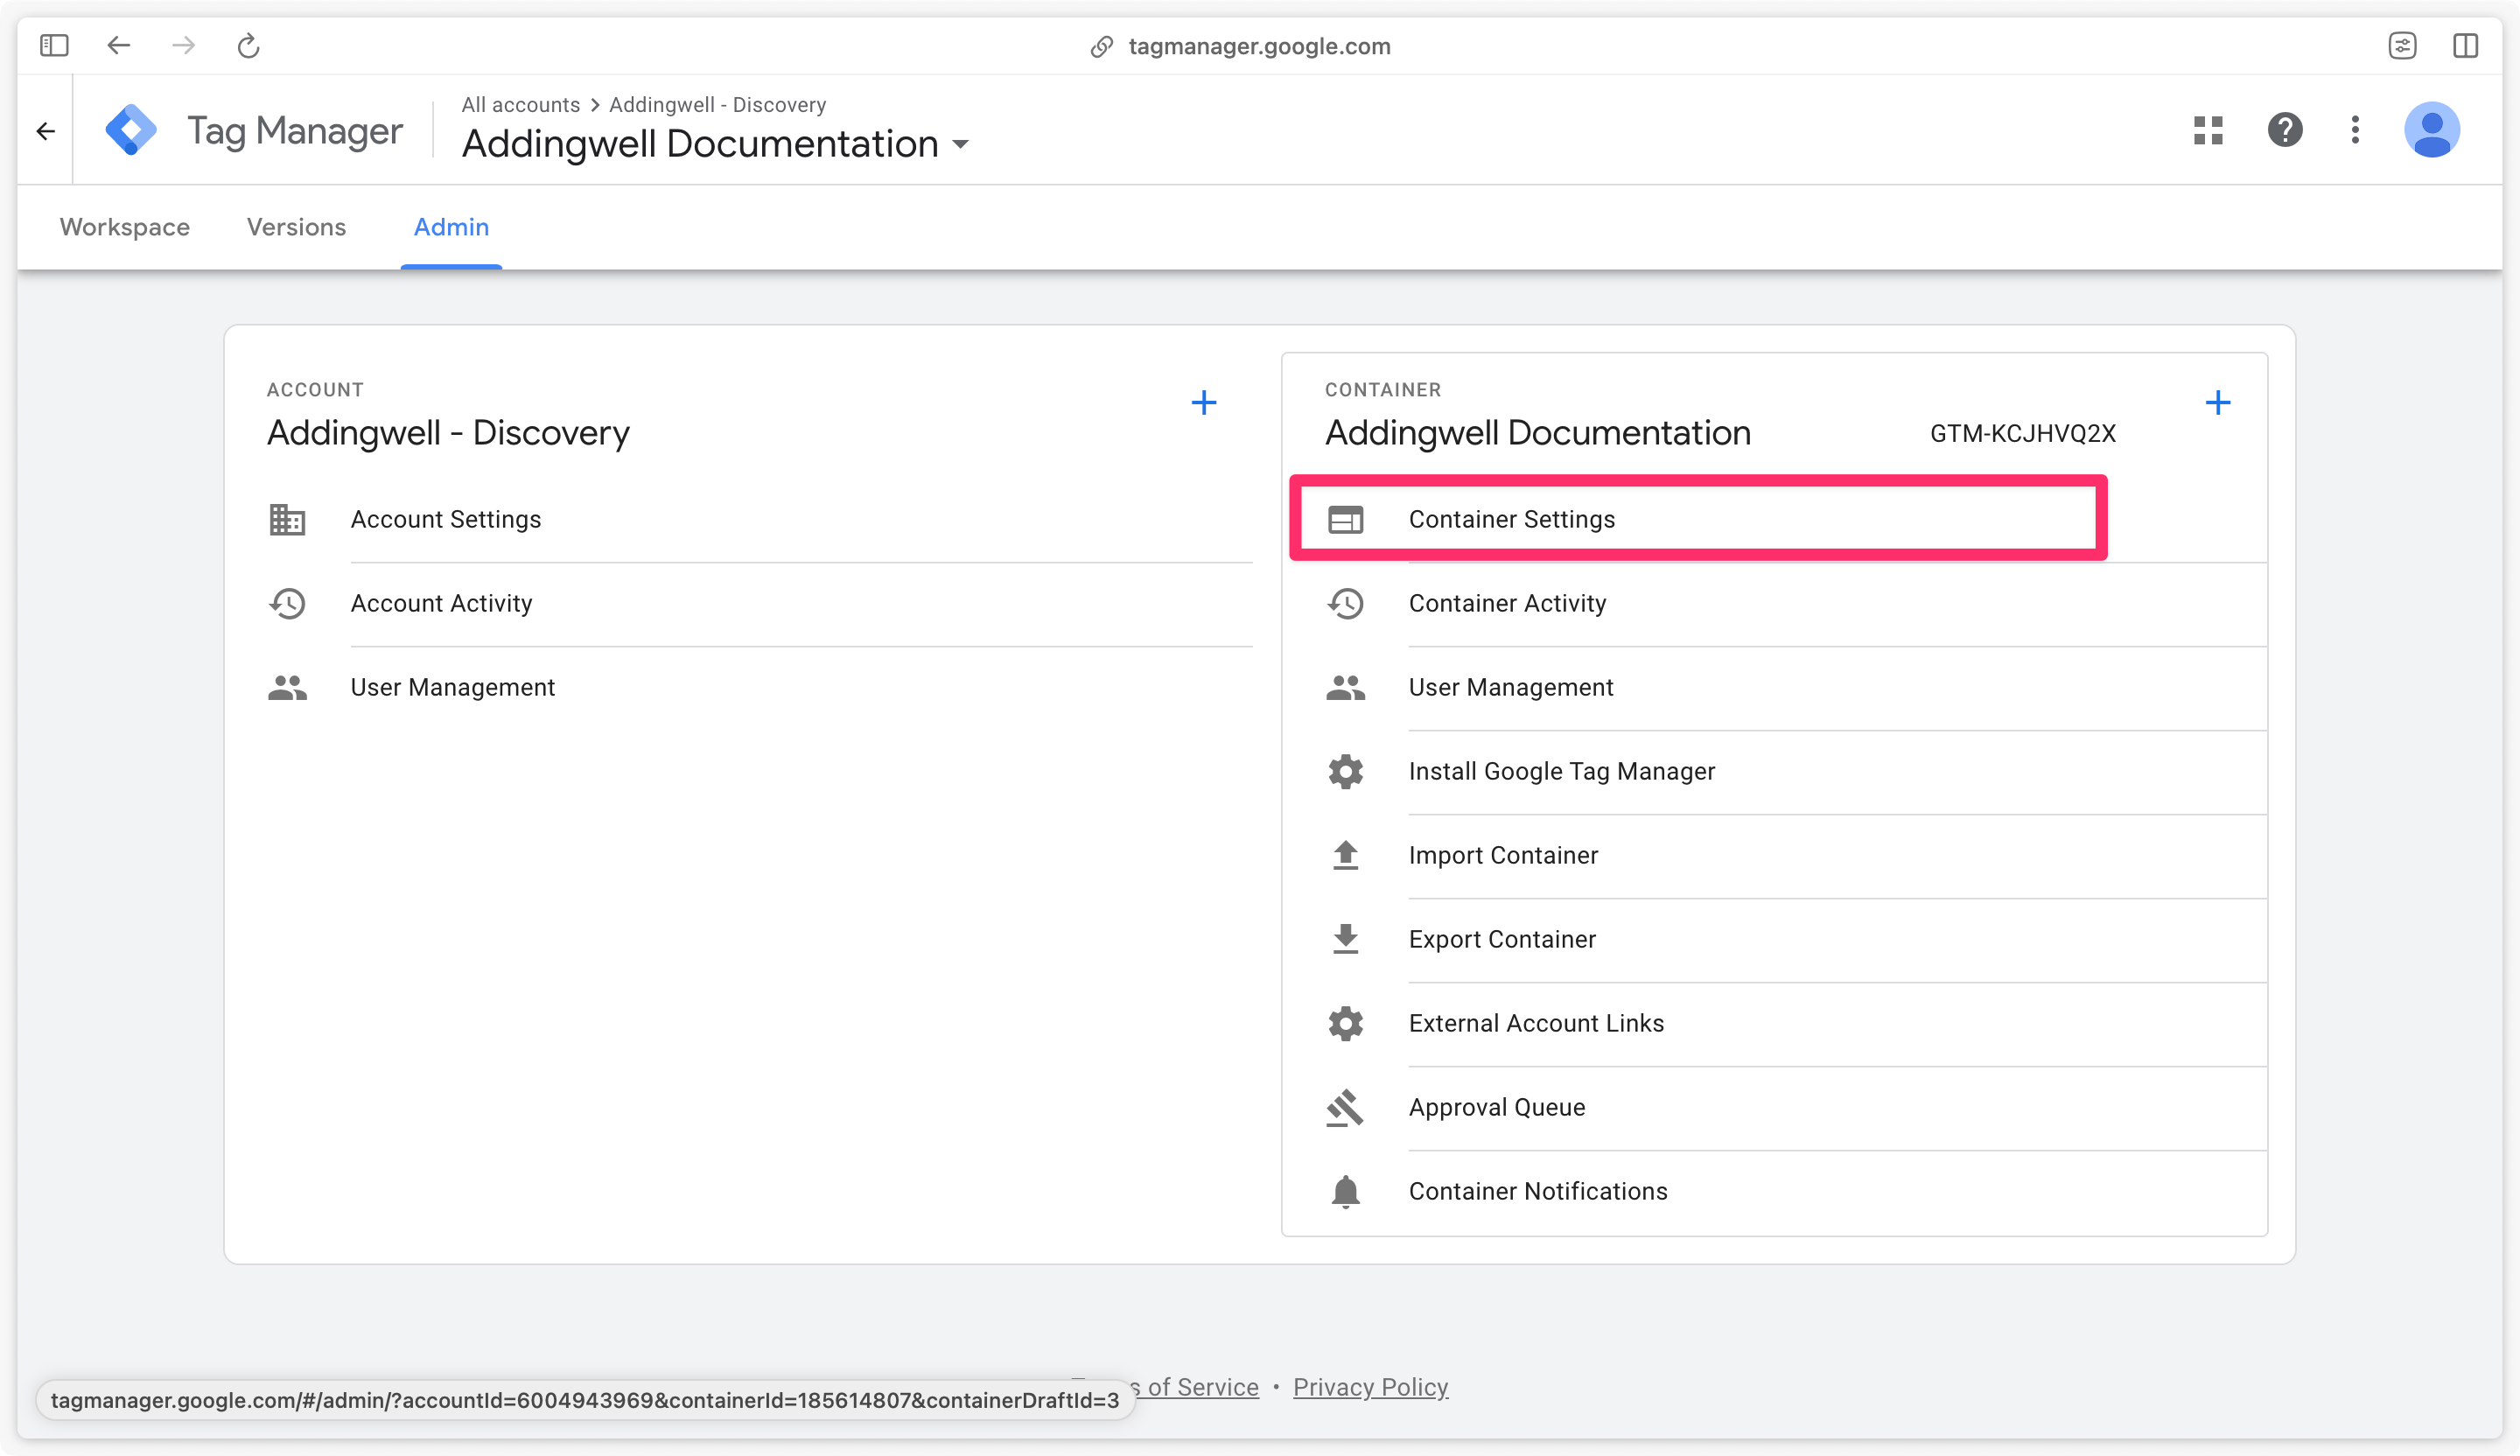The image size is (2520, 1456).
Task: Click the three-dot more options button
Action: (x=2355, y=129)
